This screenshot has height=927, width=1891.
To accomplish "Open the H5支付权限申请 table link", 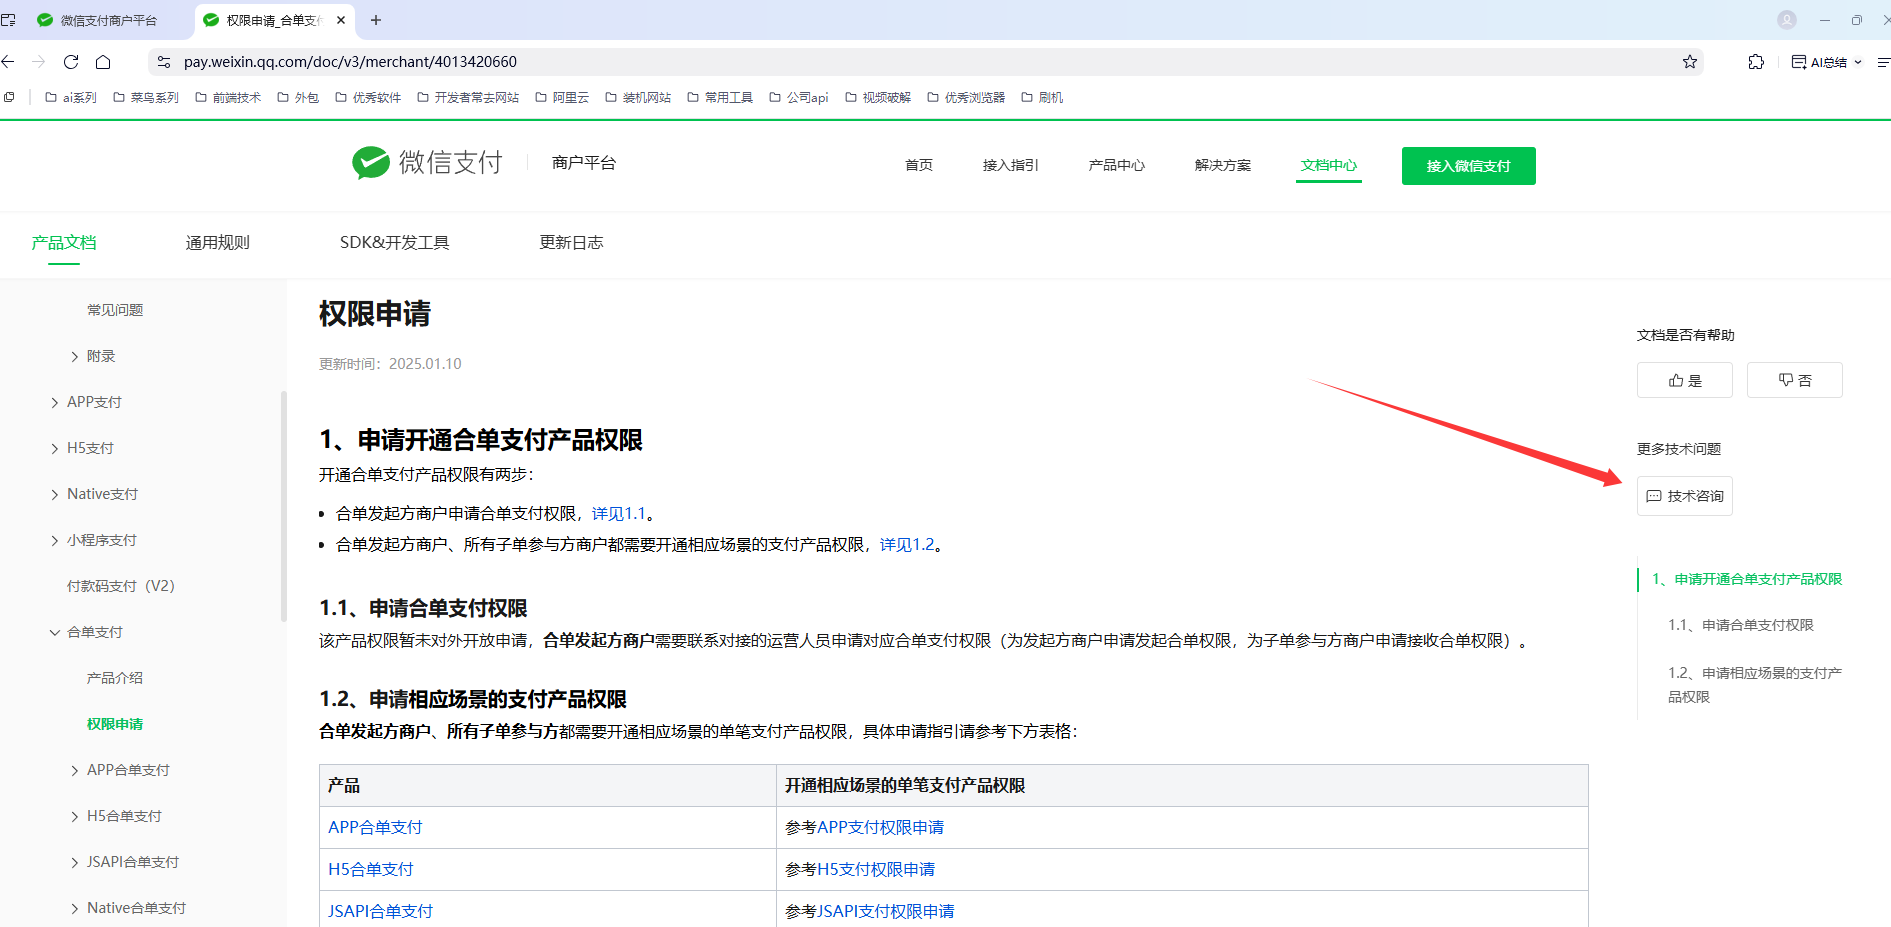I will 876,870.
